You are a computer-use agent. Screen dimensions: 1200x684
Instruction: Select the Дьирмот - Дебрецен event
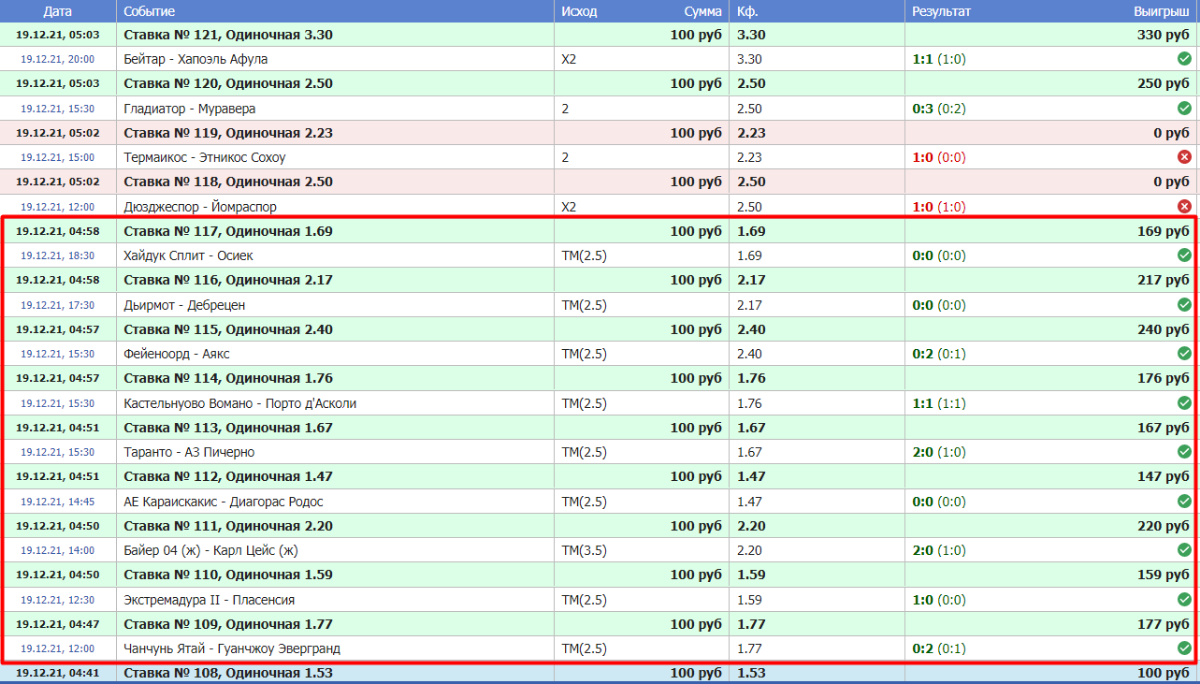(x=184, y=305)
